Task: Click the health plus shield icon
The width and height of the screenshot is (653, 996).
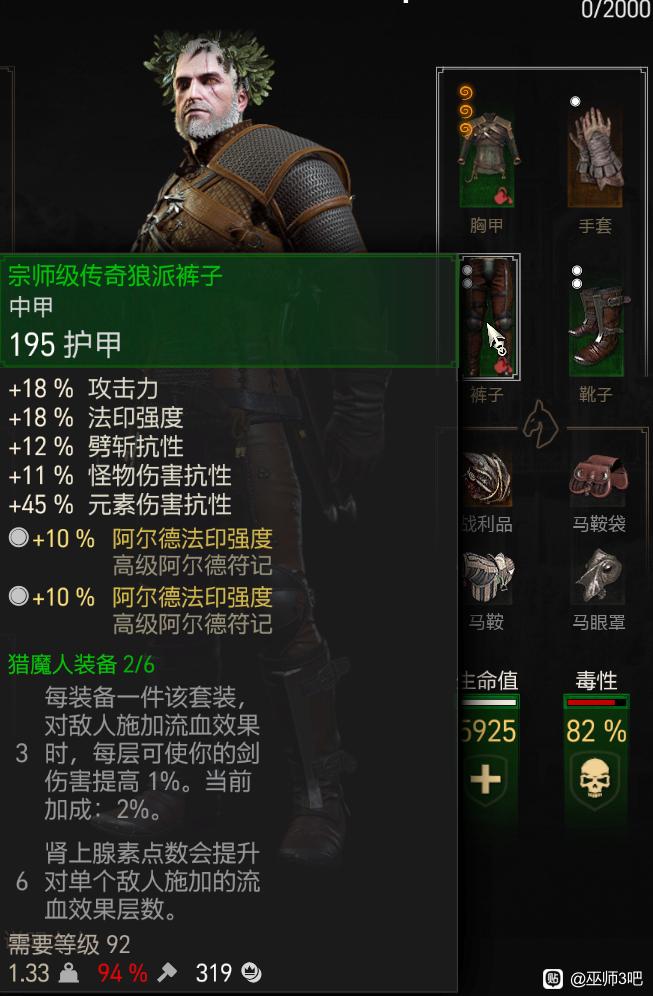Action: pyautogui.click(x=486, y=779)
